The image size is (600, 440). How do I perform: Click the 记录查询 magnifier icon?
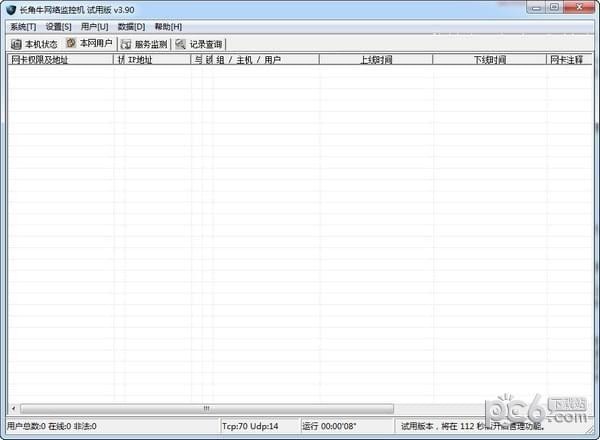pyautogui.click(x=180, y=44)
